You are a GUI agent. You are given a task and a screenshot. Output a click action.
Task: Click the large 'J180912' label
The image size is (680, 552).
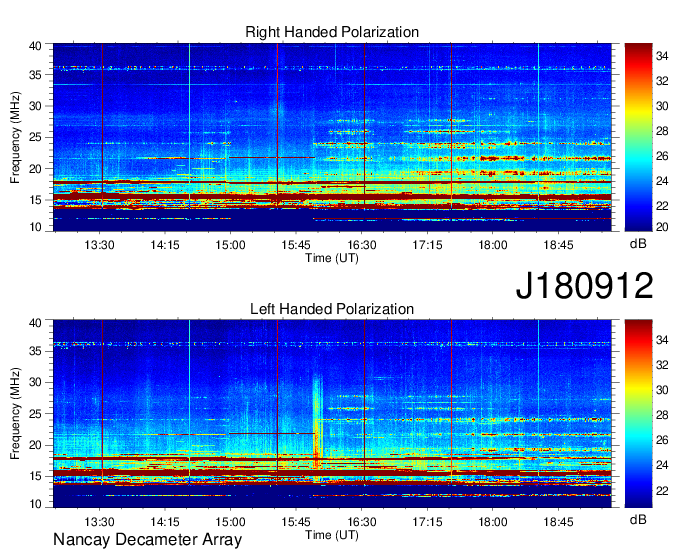pos(584,285)
